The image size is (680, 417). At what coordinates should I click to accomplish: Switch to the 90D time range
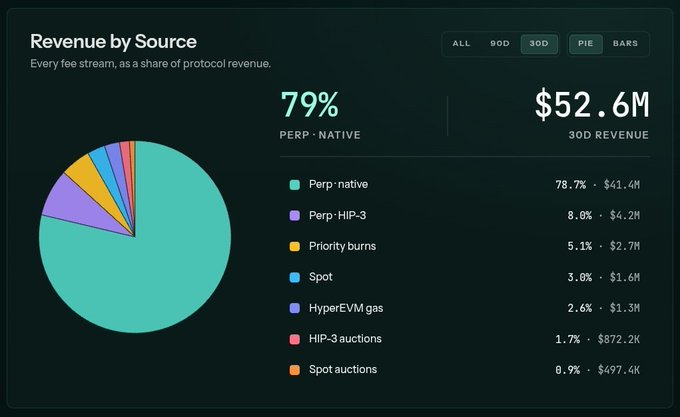click(x=500, y=44)
